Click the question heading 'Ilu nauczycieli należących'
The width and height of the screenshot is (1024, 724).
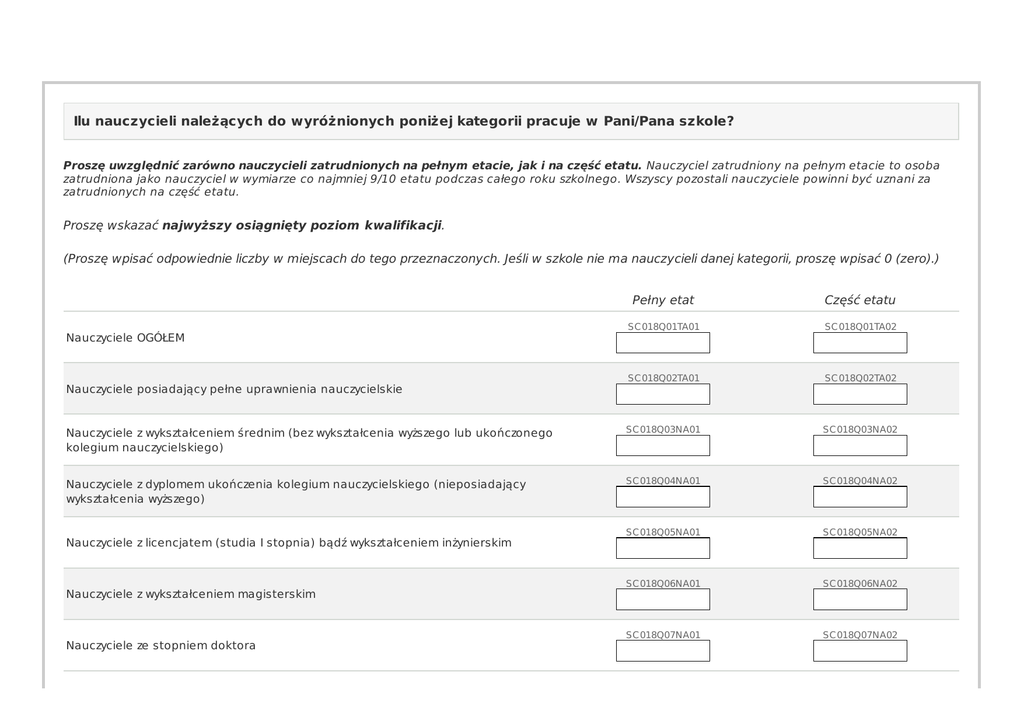[x=403, y=121]
